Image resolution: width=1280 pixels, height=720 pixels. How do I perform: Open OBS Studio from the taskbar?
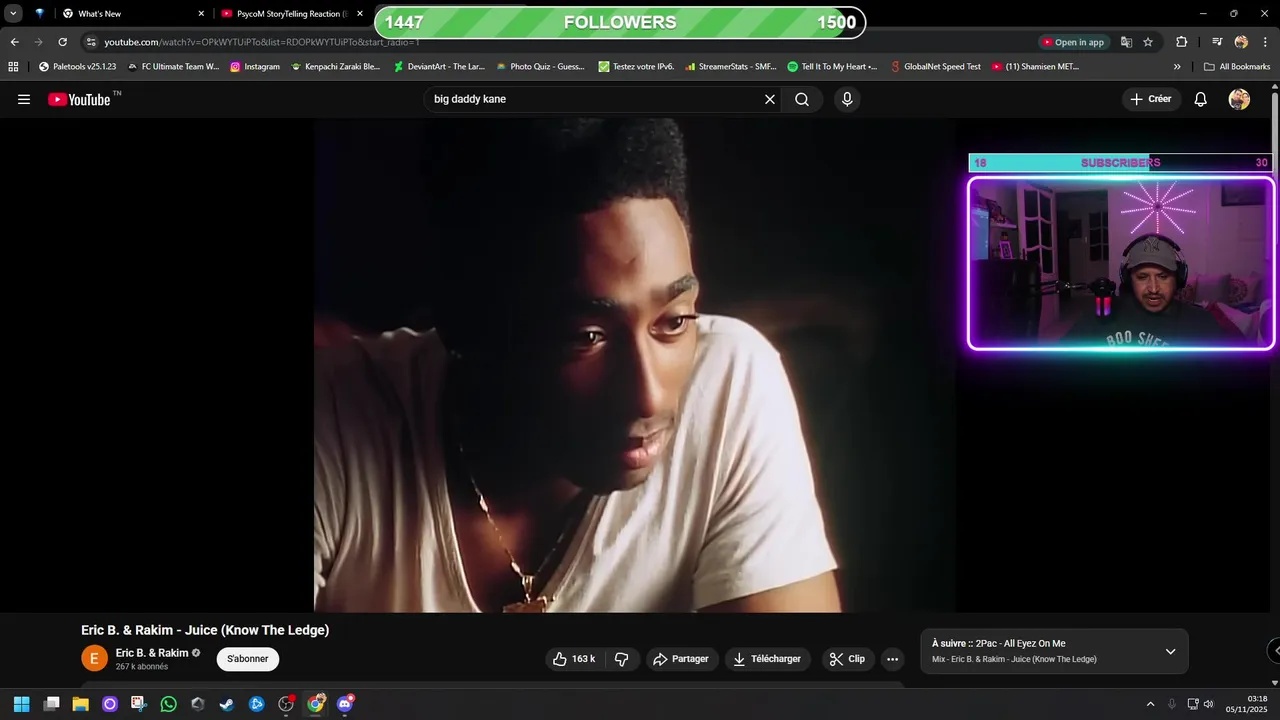click(286, 704)
